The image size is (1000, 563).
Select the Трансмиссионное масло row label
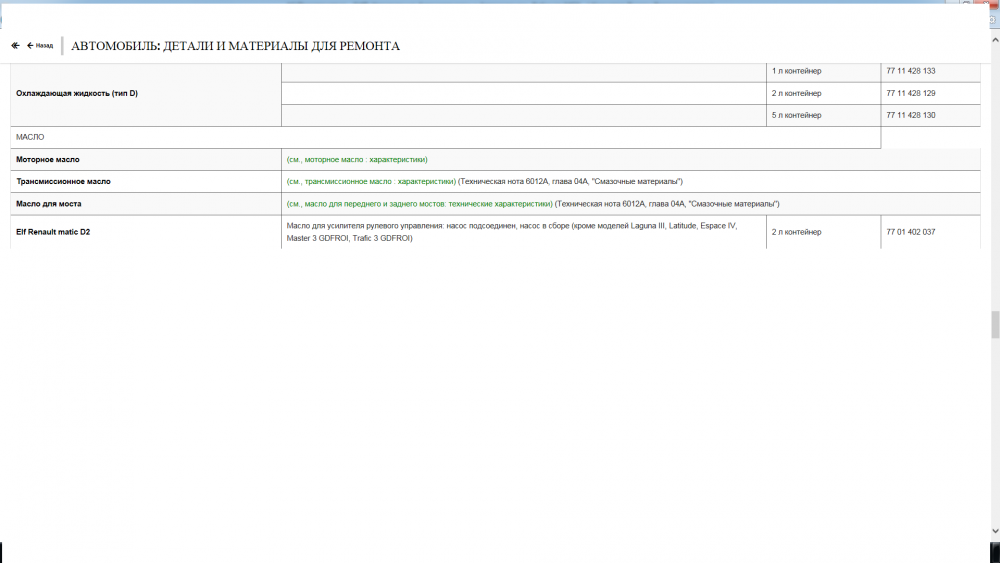(x=63, y=182)
